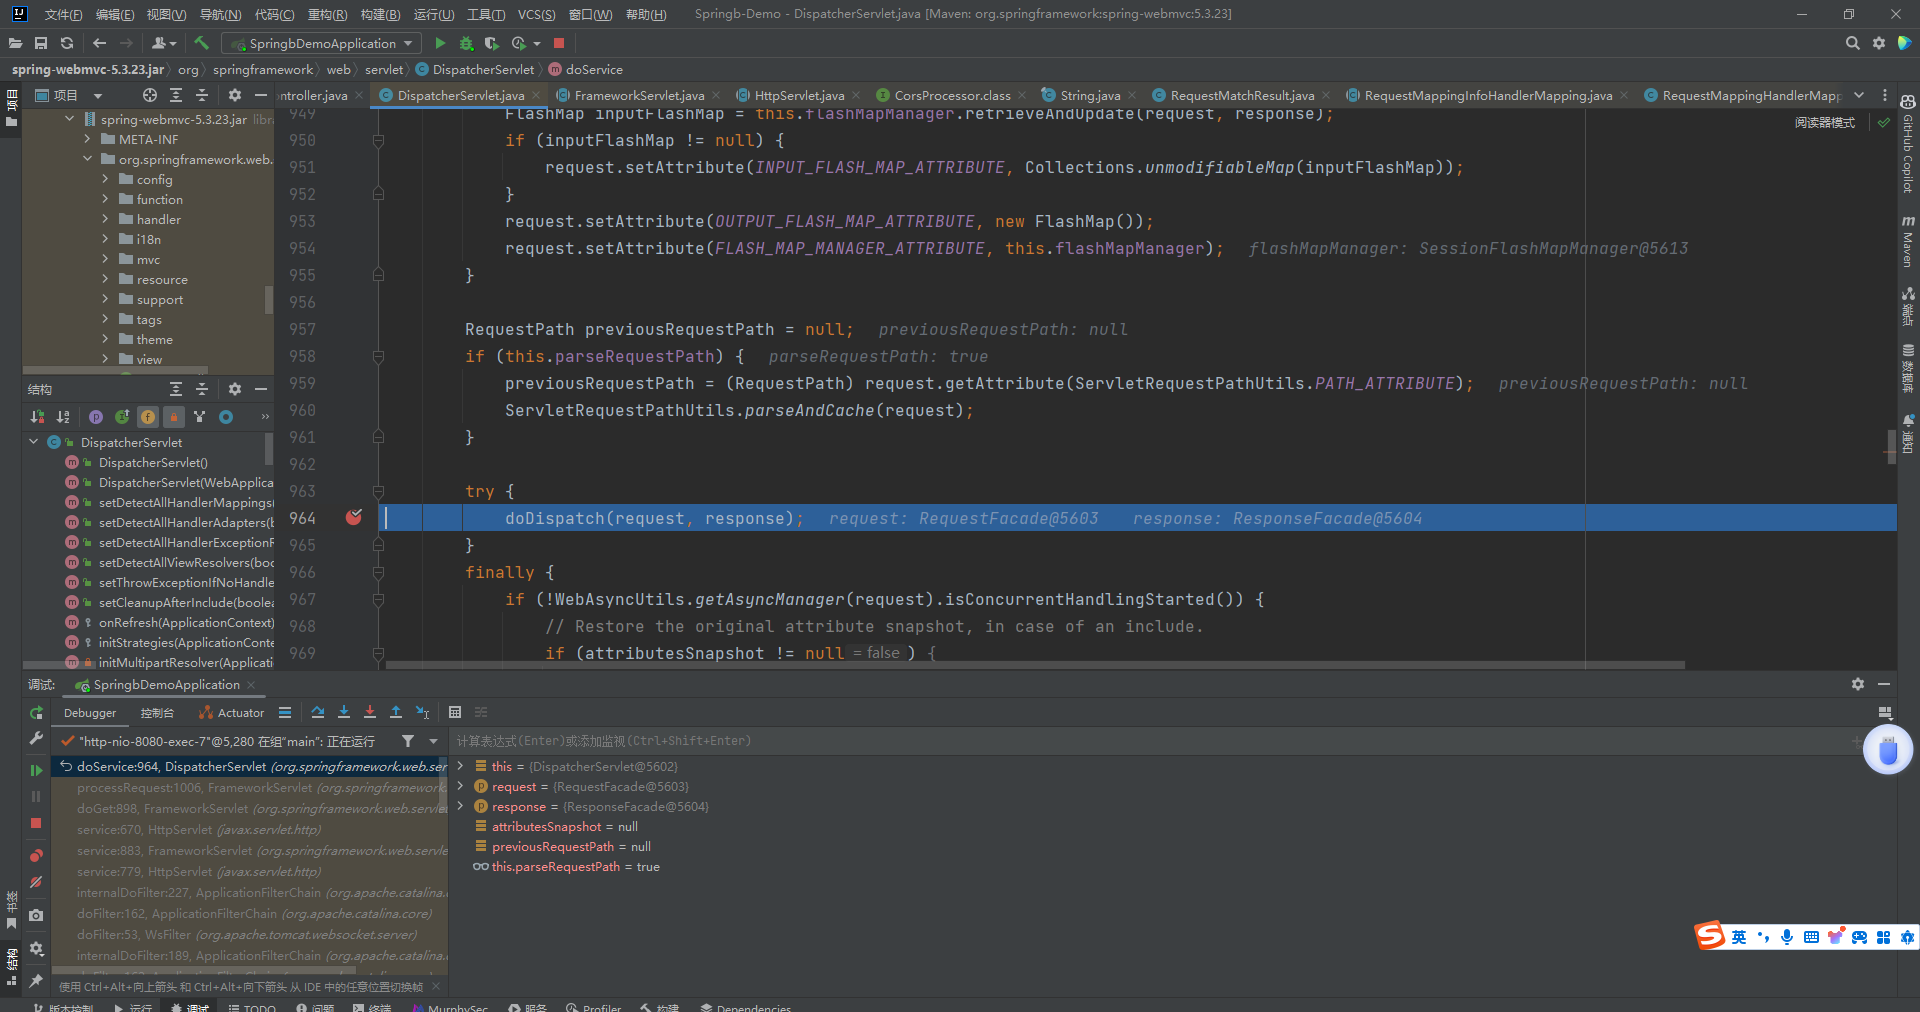Switch to FrameworkServlet.java tab
This screenshot has width=1920, height=1012.
[x=639, y=95]
